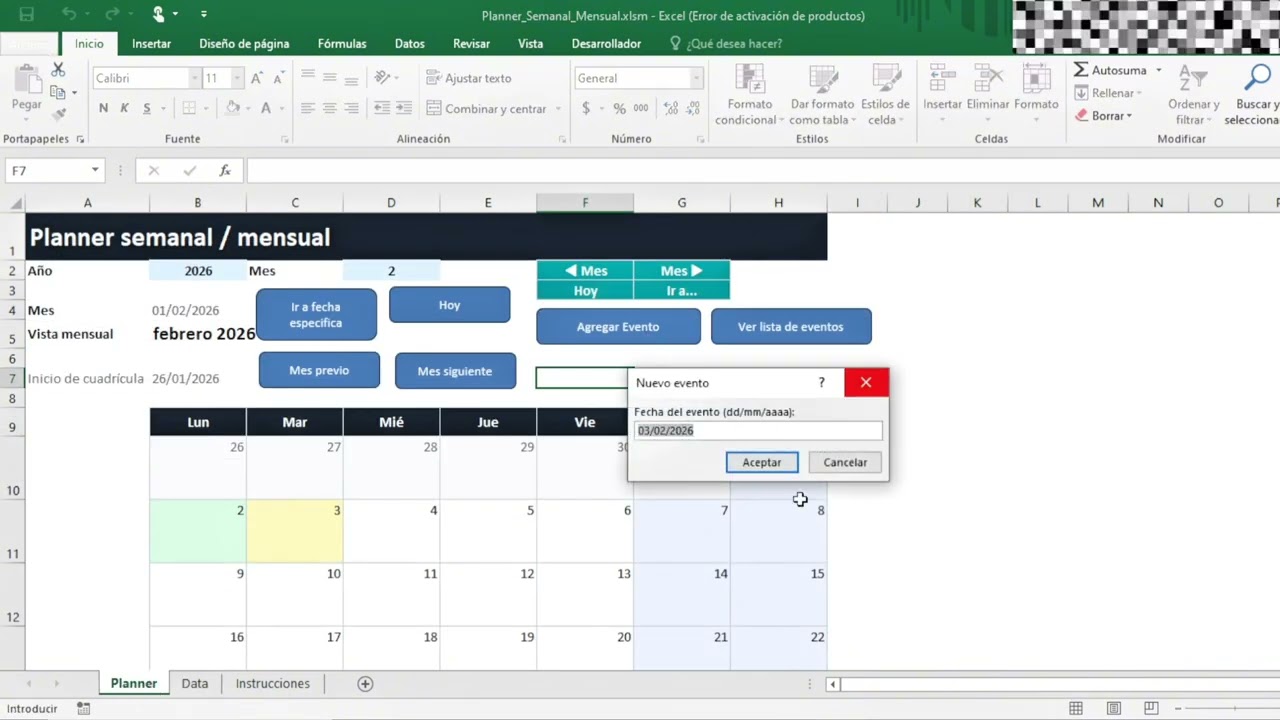Screen dimensions: 1280x720
Task: Click the Name Box showing F7
Action: (55, 171)
